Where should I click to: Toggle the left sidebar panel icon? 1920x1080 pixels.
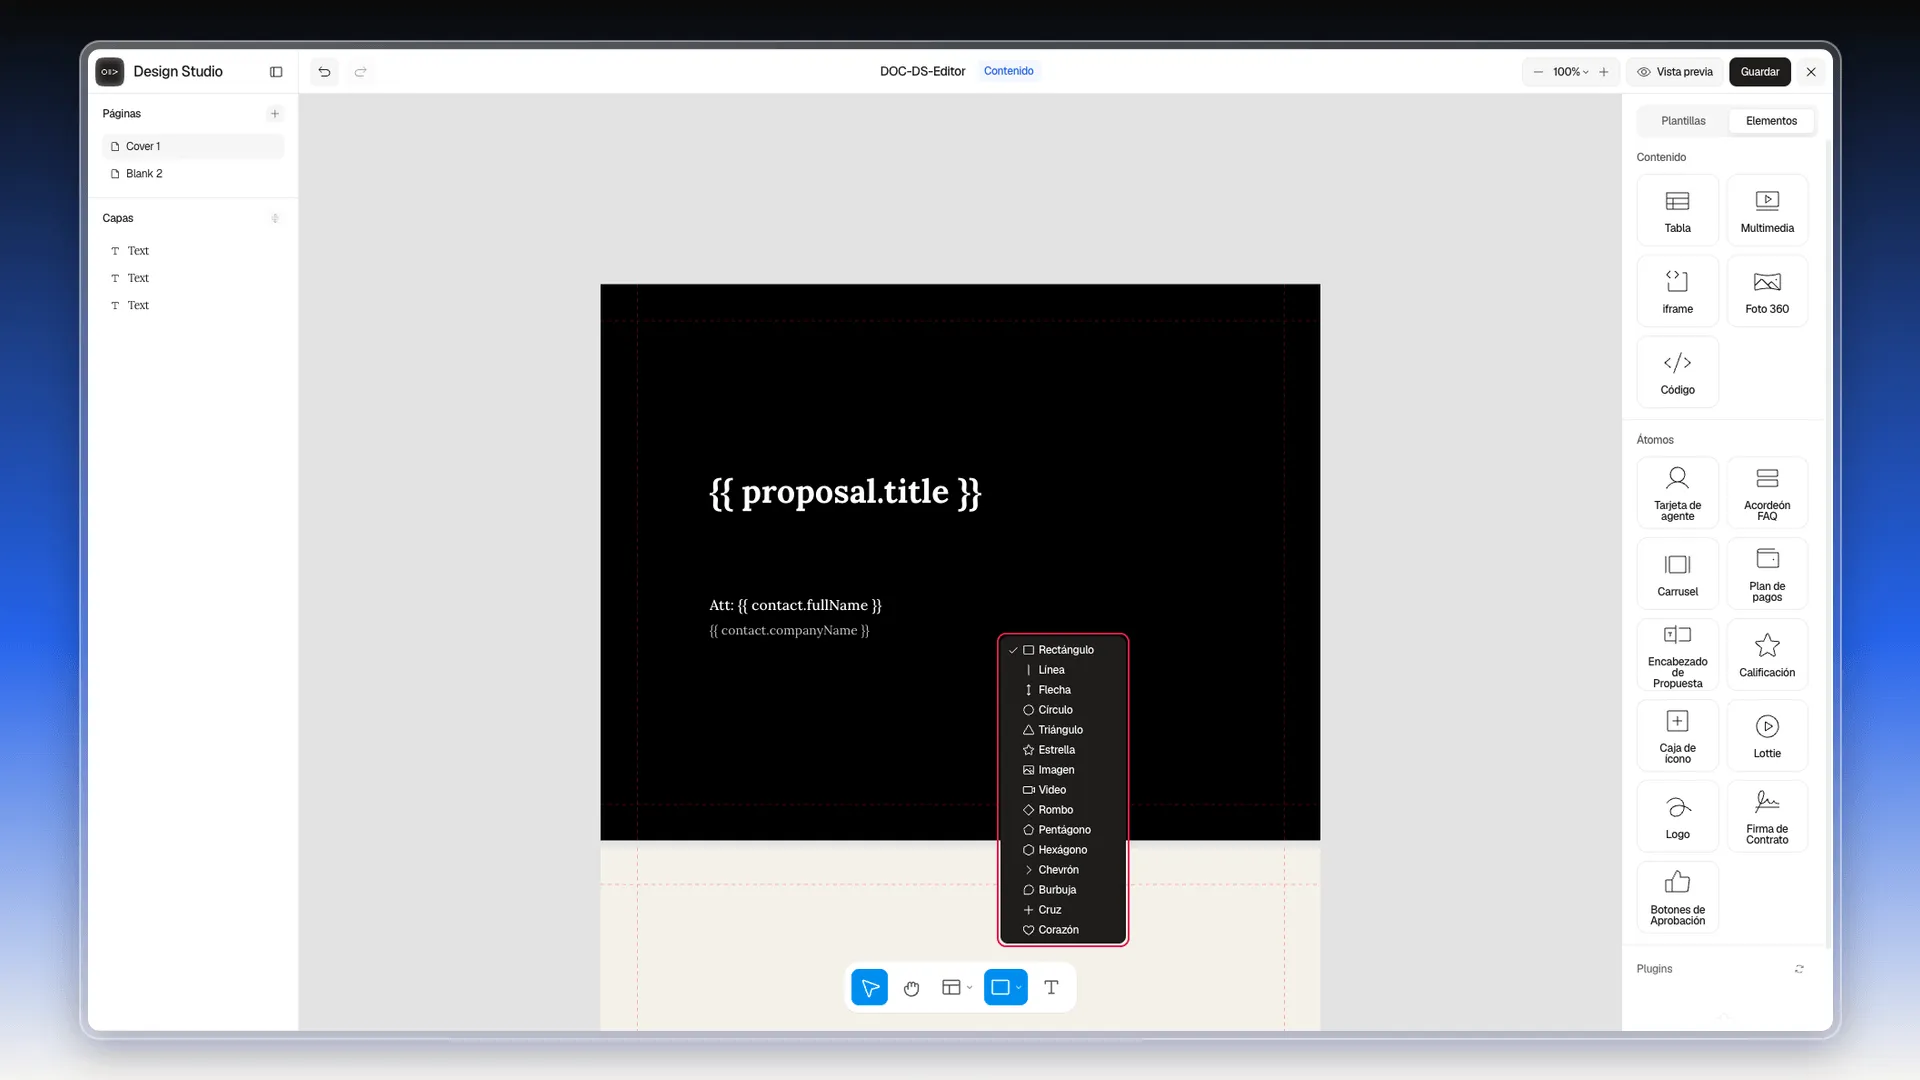pyautogui.click(x=276, y=72)
